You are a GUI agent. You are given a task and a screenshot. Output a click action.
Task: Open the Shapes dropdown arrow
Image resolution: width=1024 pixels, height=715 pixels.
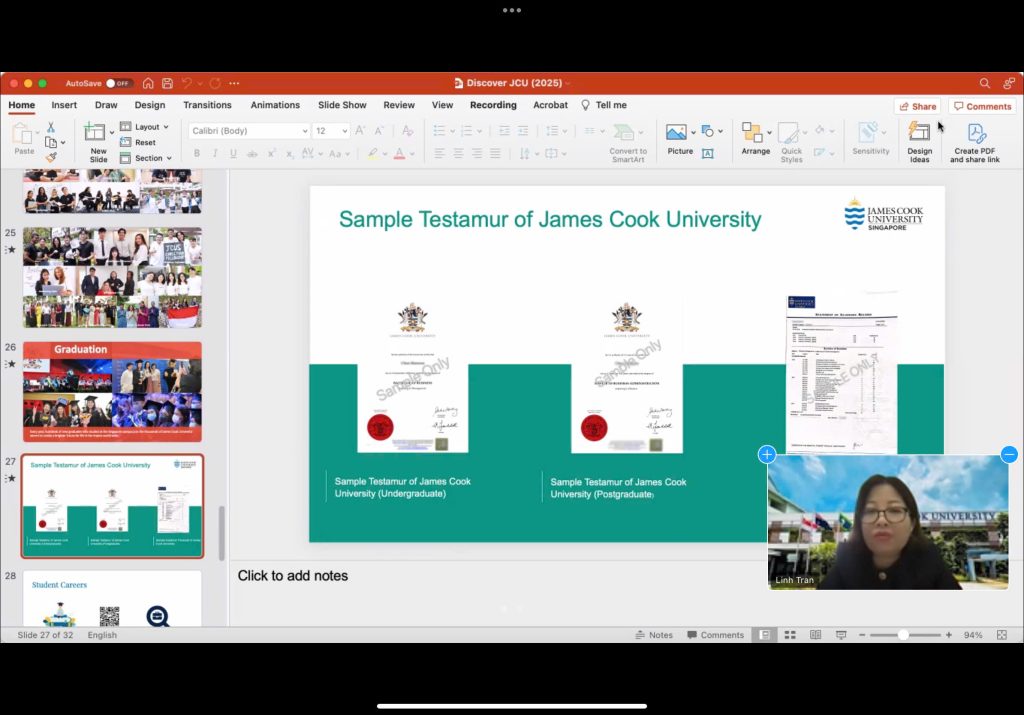coord(720,131)
